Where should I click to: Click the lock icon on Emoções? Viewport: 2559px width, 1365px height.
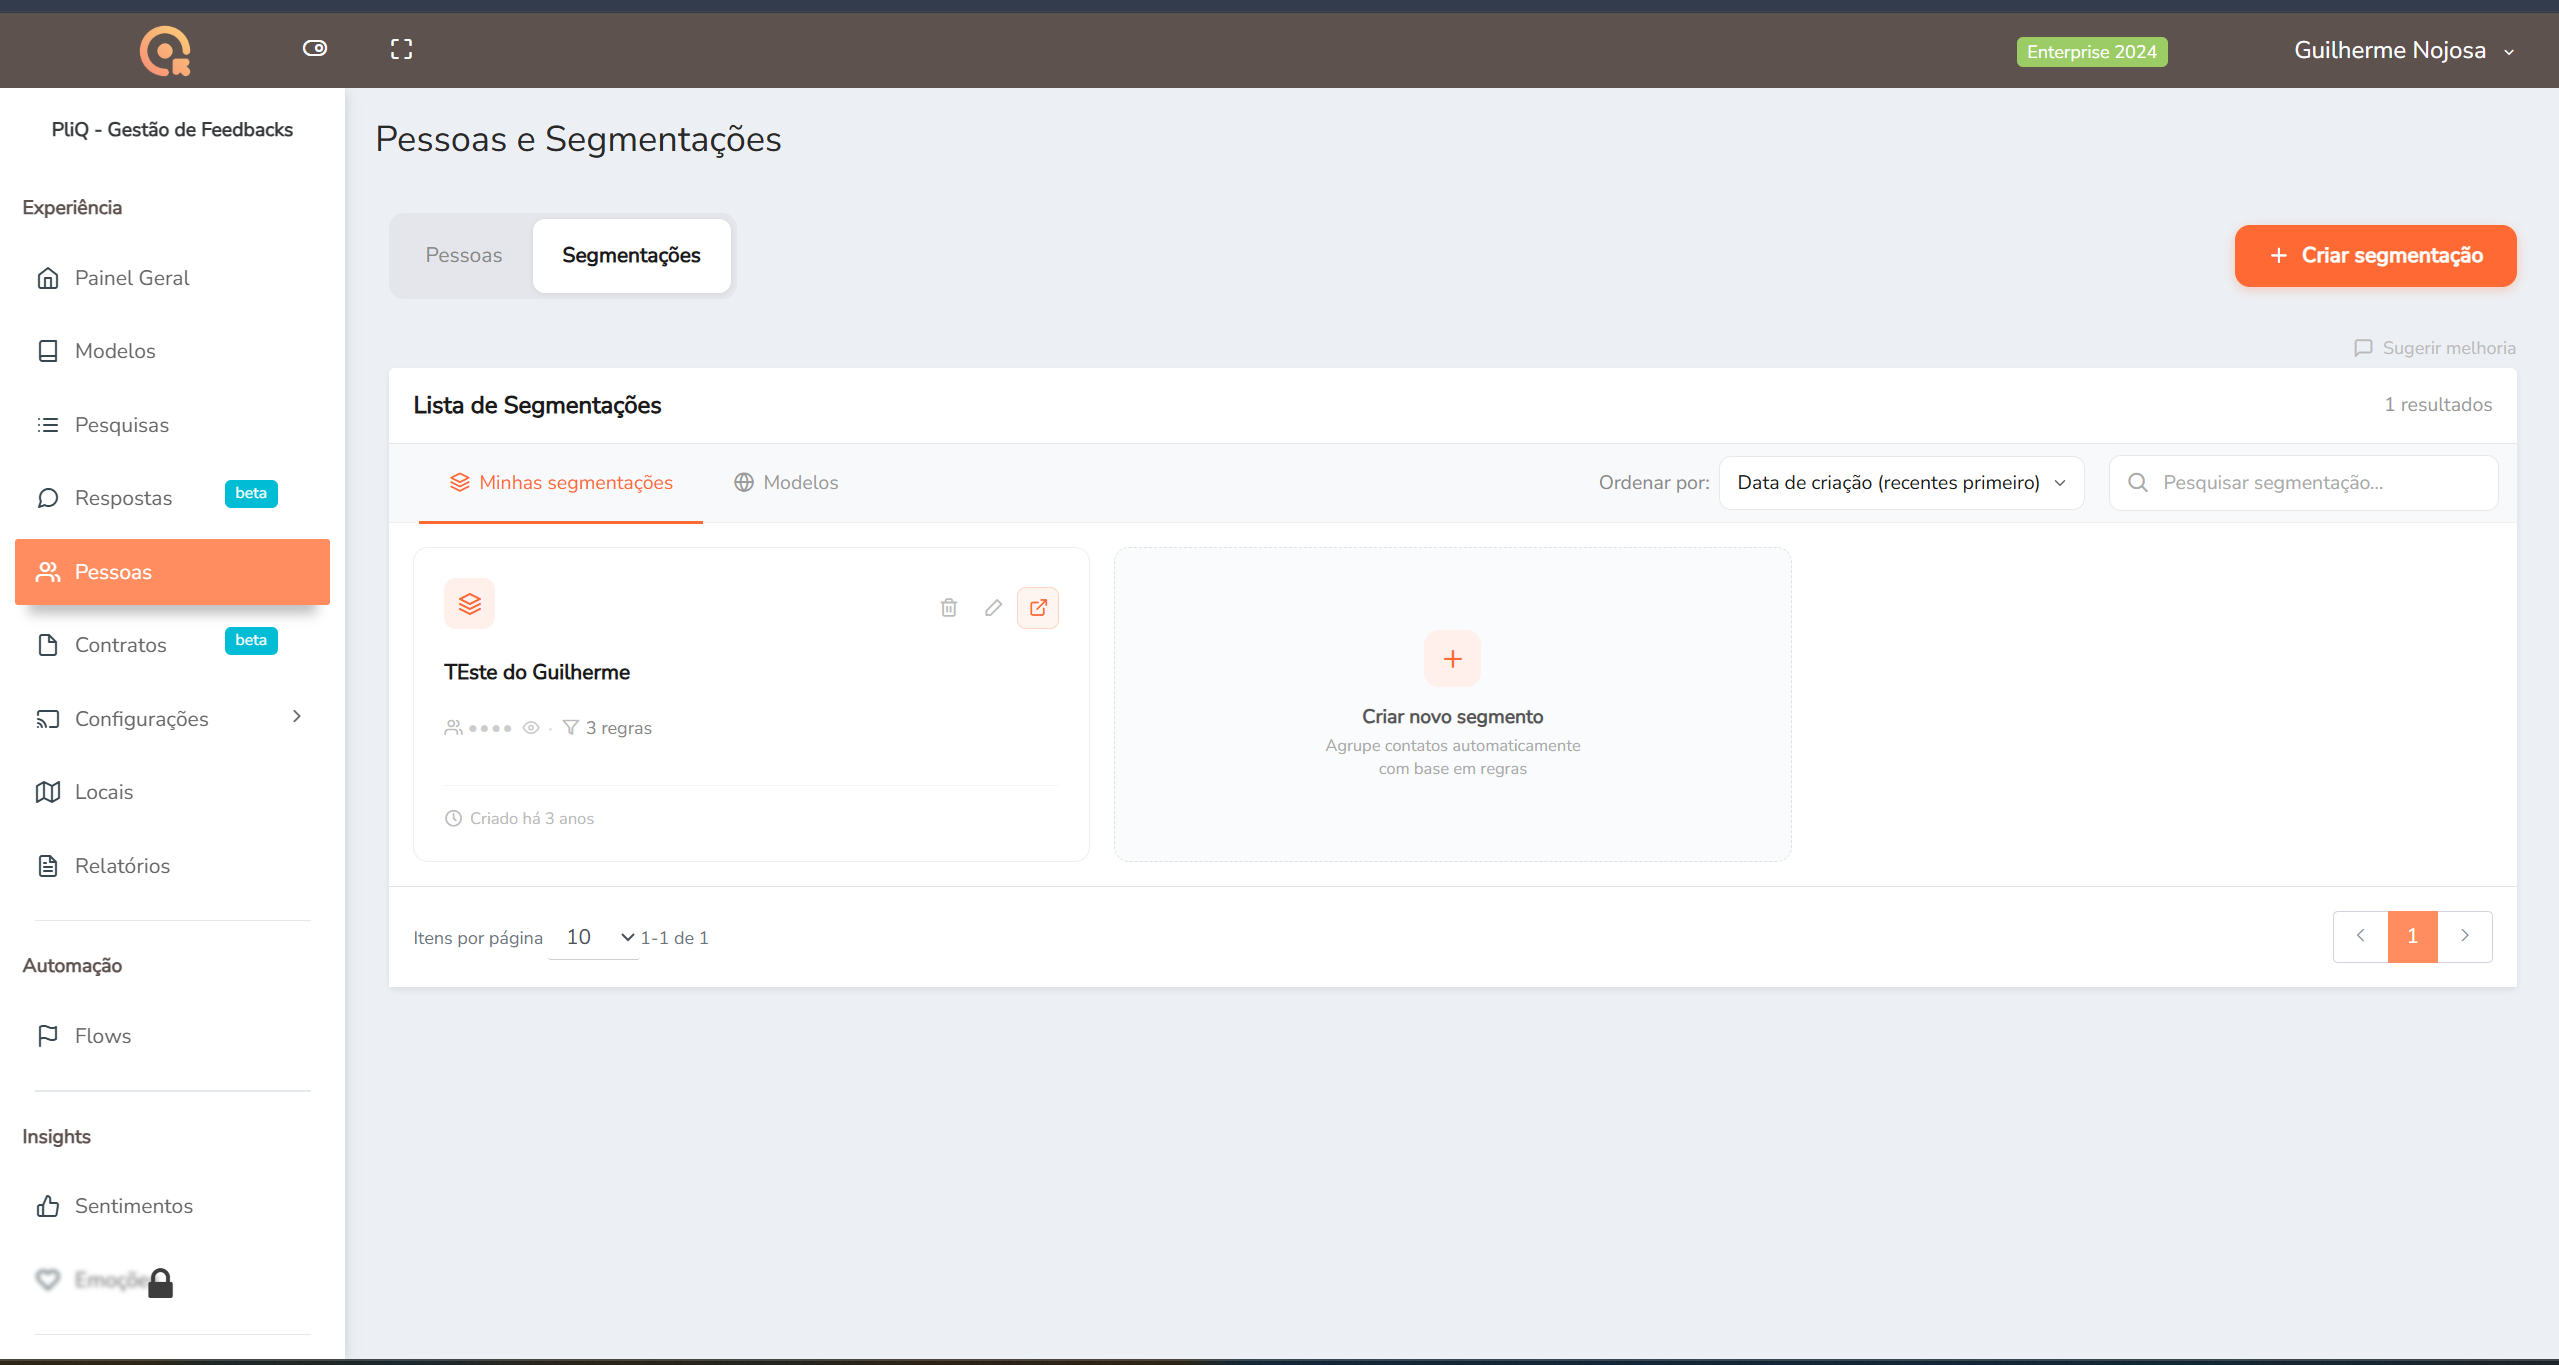coord(160,1283)
